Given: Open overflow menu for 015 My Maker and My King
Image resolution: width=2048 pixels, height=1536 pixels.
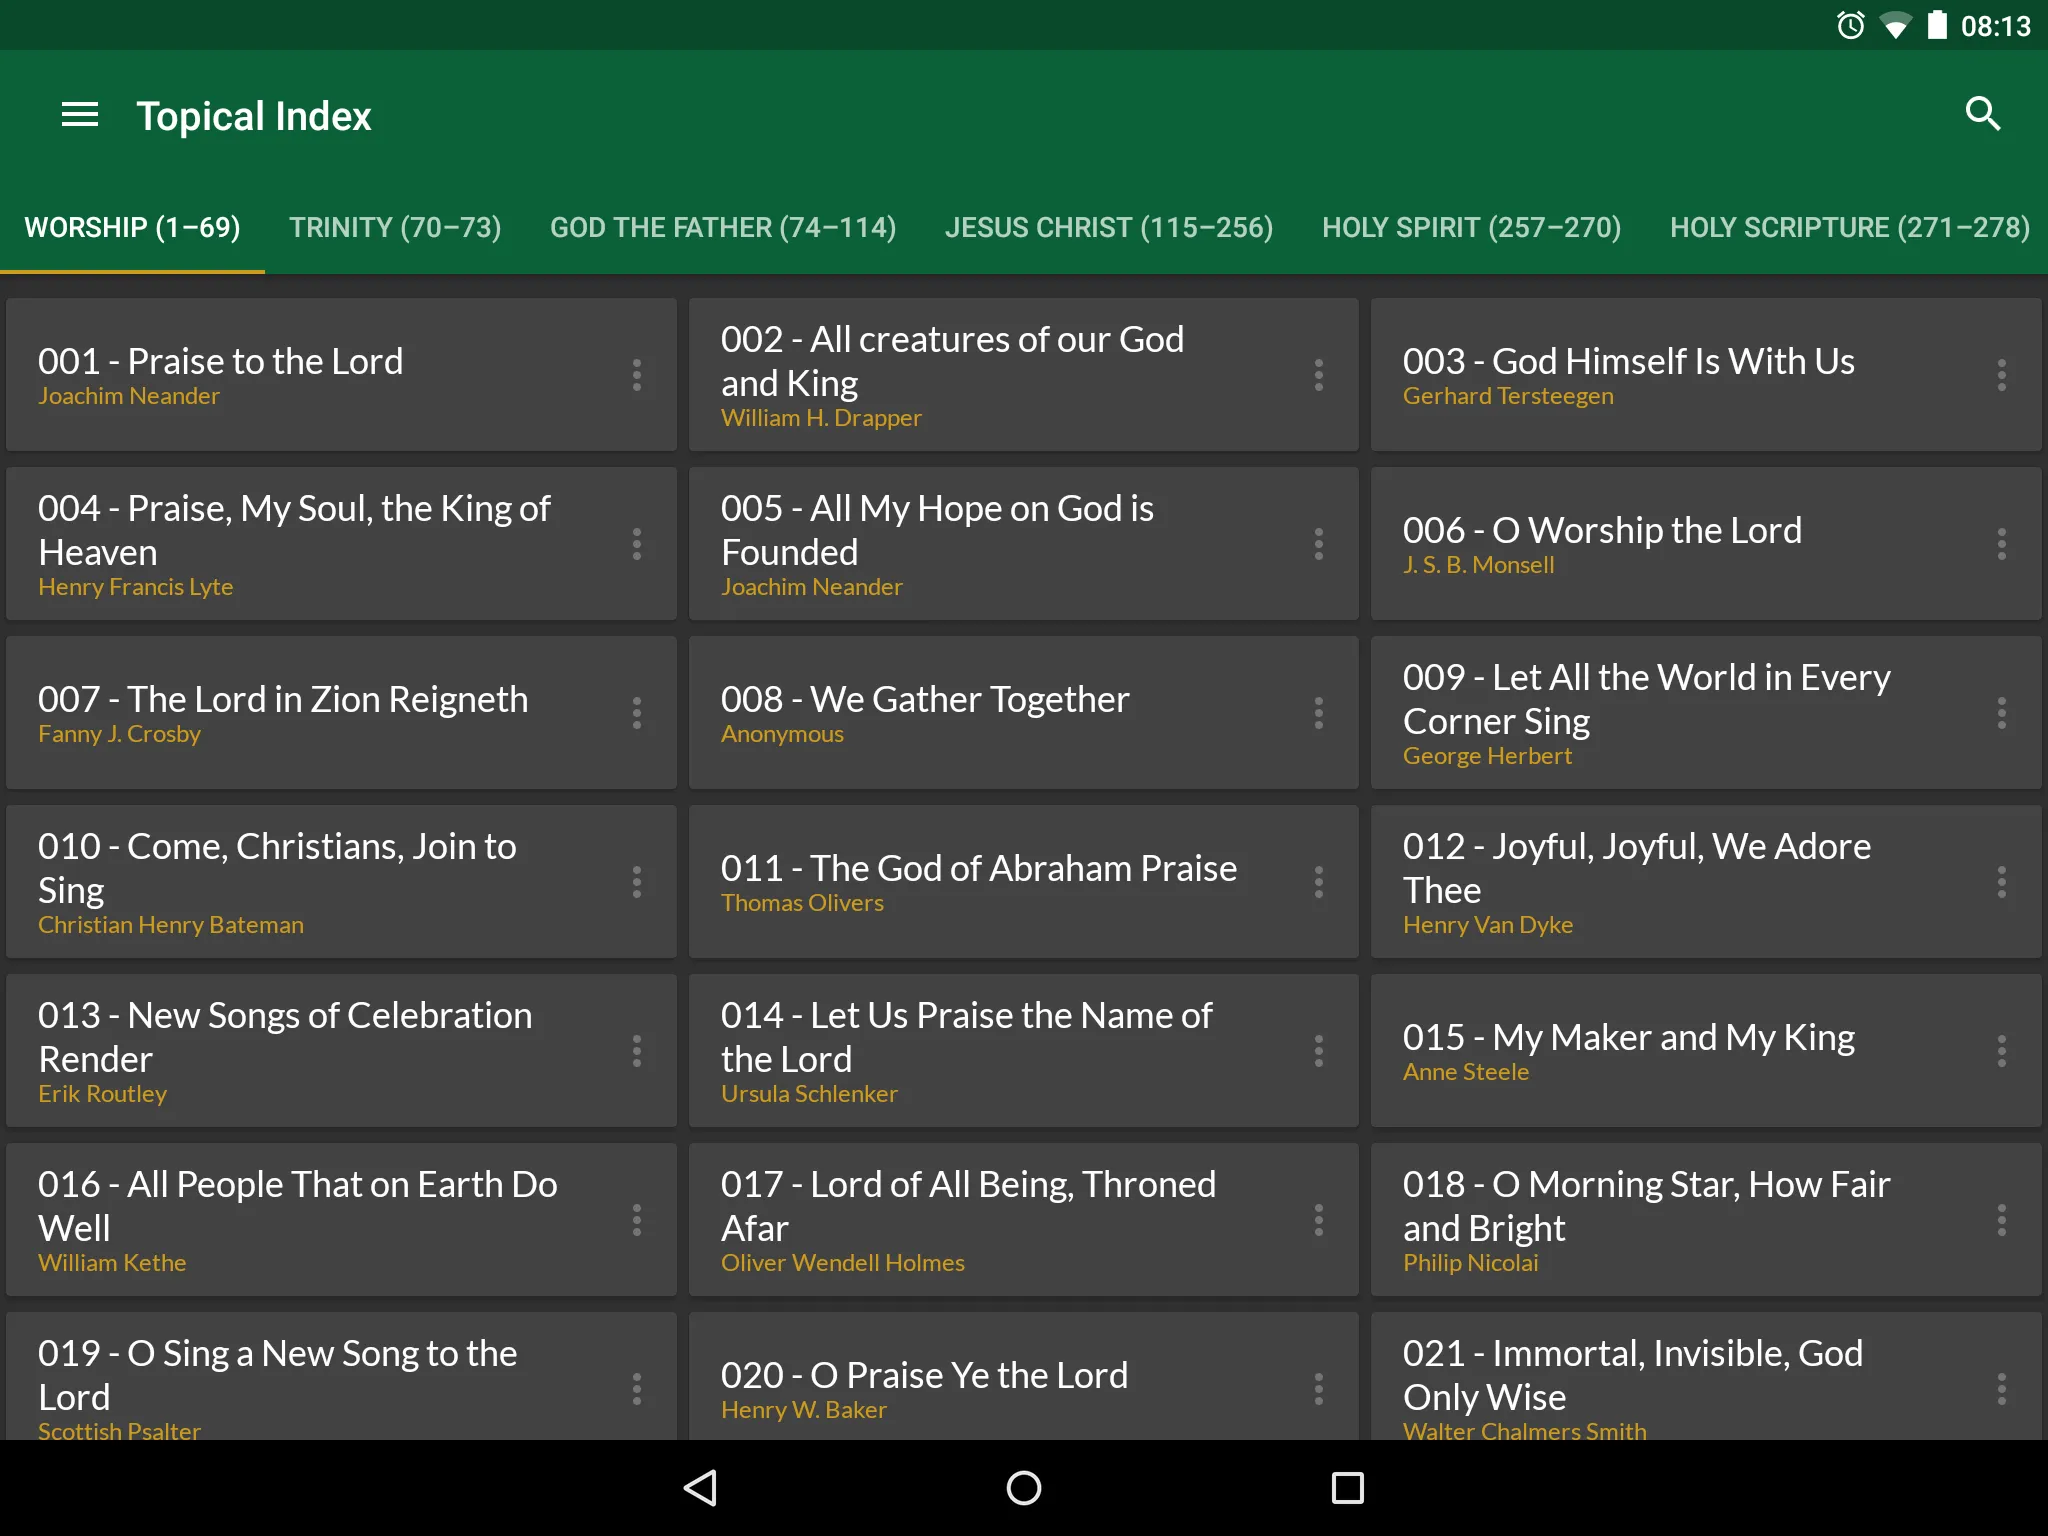Looking at the screenshot, I should (2001, 1051).
